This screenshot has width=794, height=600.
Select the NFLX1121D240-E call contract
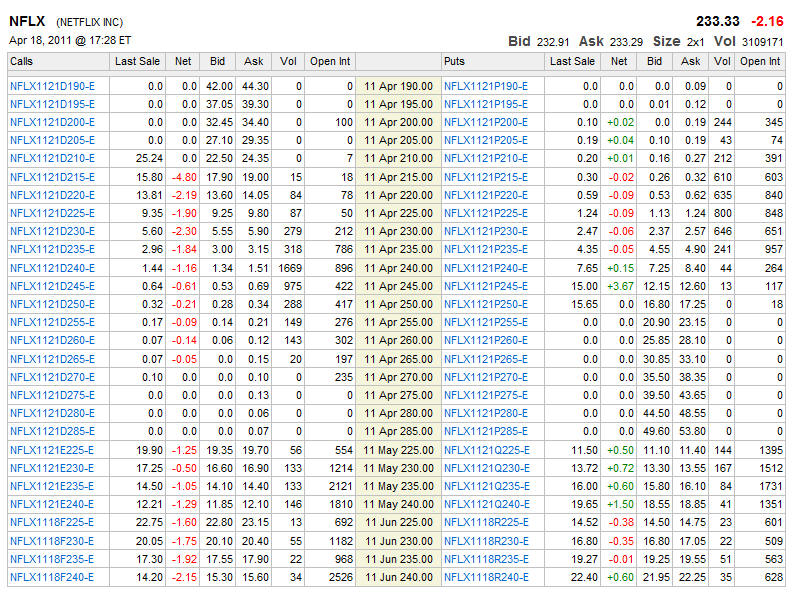[x=52, y=268]
